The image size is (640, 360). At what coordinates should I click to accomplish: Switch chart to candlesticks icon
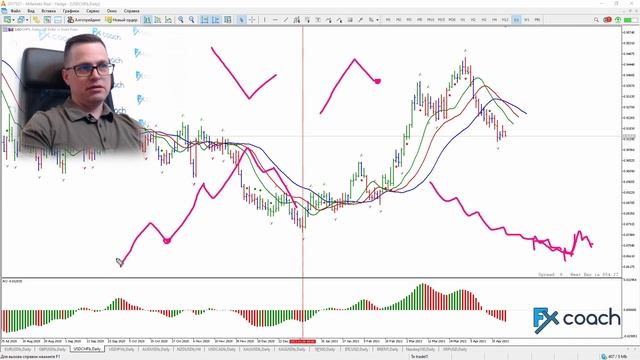pyautogui.click(x=158, y=20)
